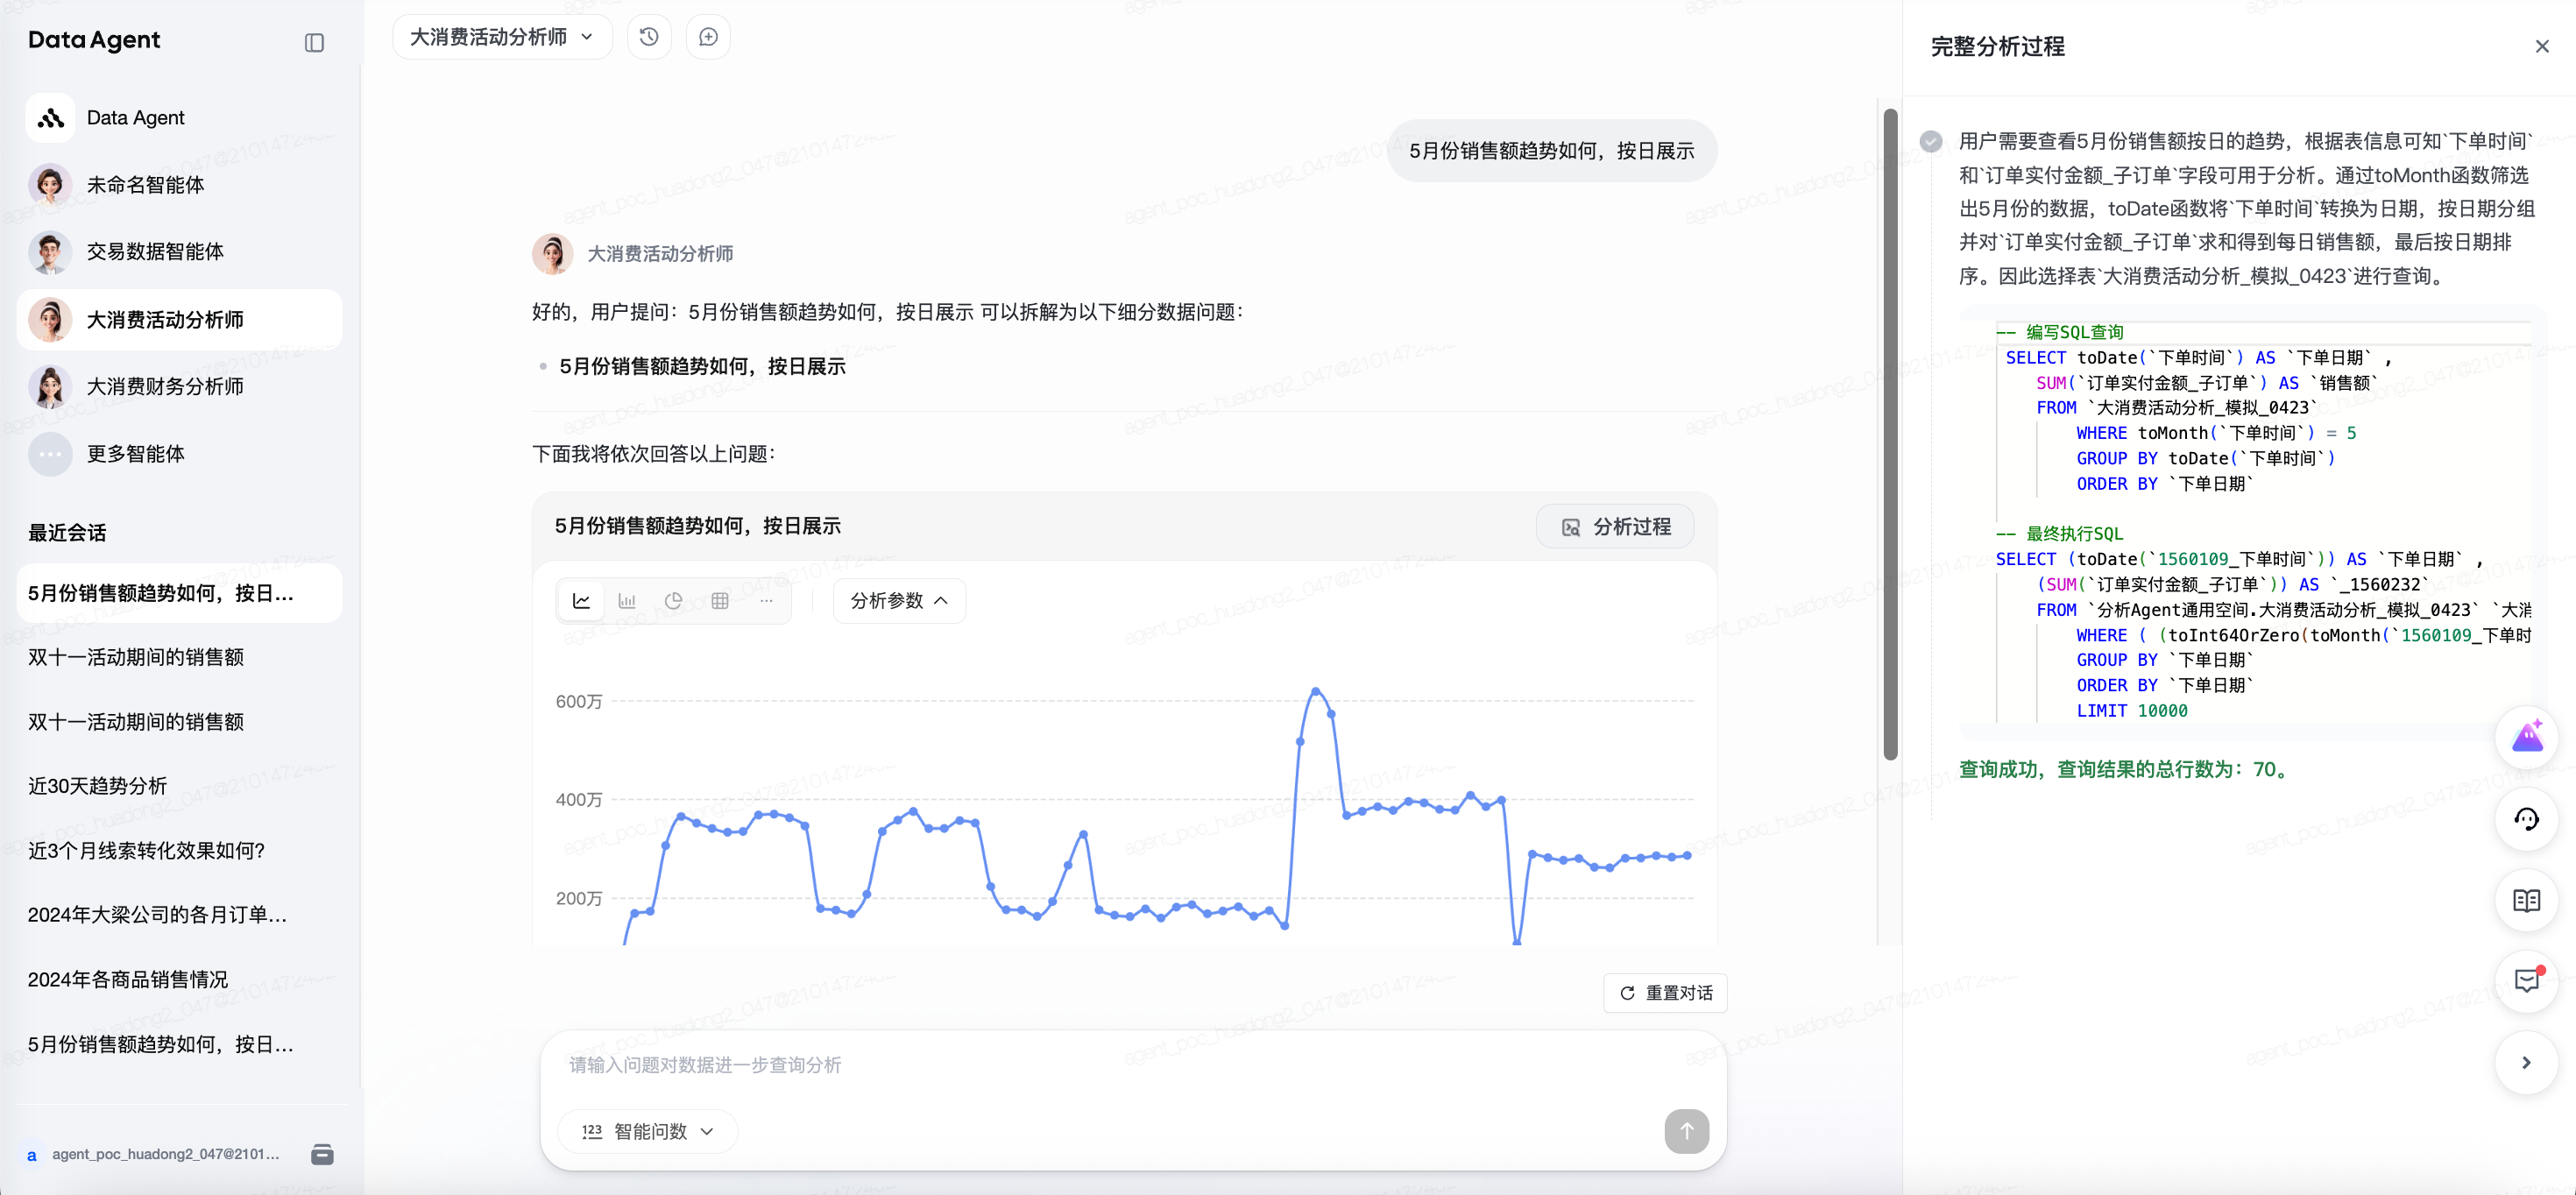Collapse the left sidebar panel icon
2576x1195 pixels.
314,42
